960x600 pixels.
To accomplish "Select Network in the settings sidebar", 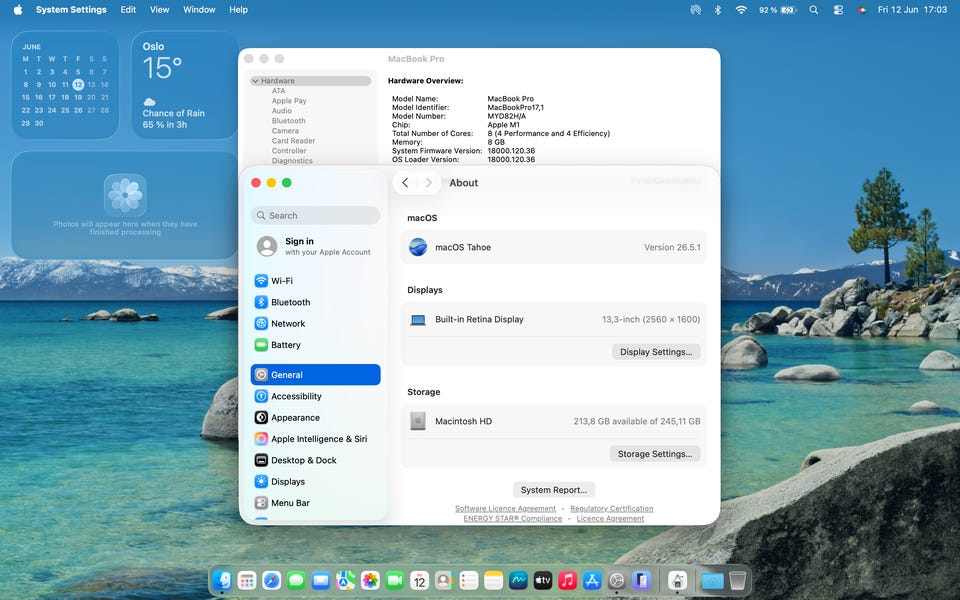I will pyautogui.click(x=315, y=324).
